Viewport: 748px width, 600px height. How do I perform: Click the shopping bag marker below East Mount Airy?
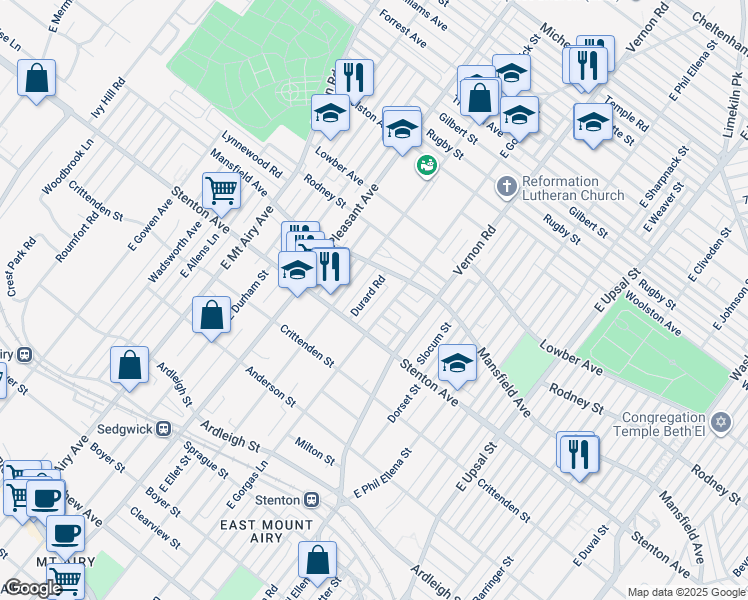(317, 561)
